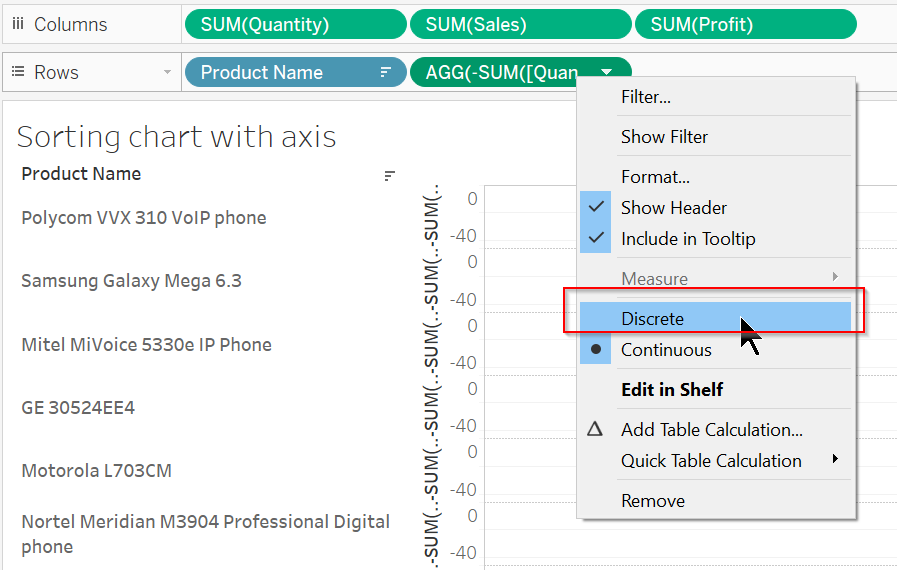Select the Discrete option

(715, 318)
